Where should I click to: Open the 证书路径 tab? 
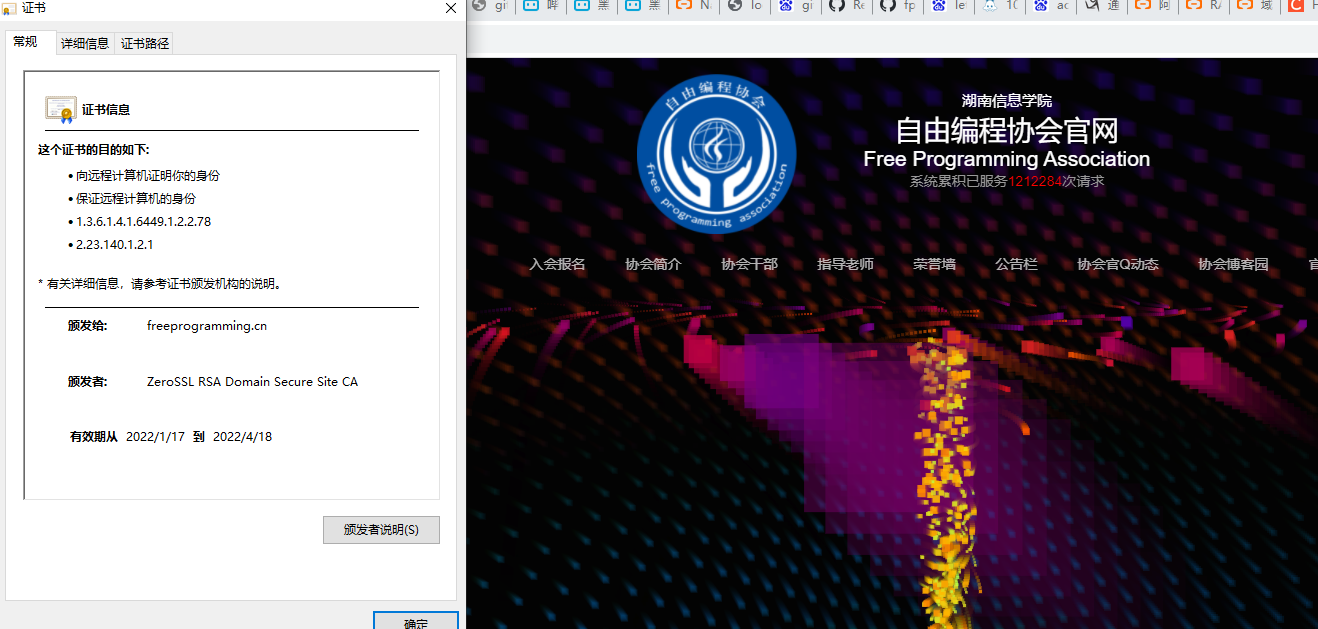point(145,43)
